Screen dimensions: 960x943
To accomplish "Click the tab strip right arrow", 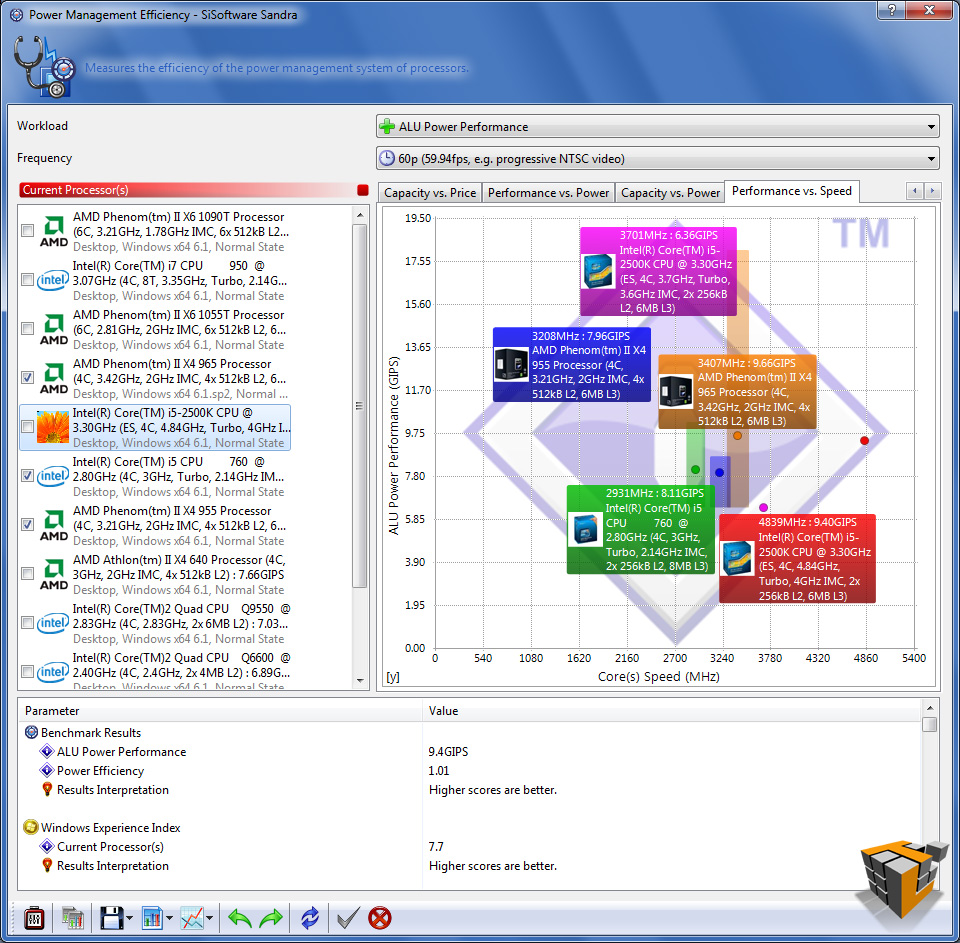I will click(x=932, y=191).
